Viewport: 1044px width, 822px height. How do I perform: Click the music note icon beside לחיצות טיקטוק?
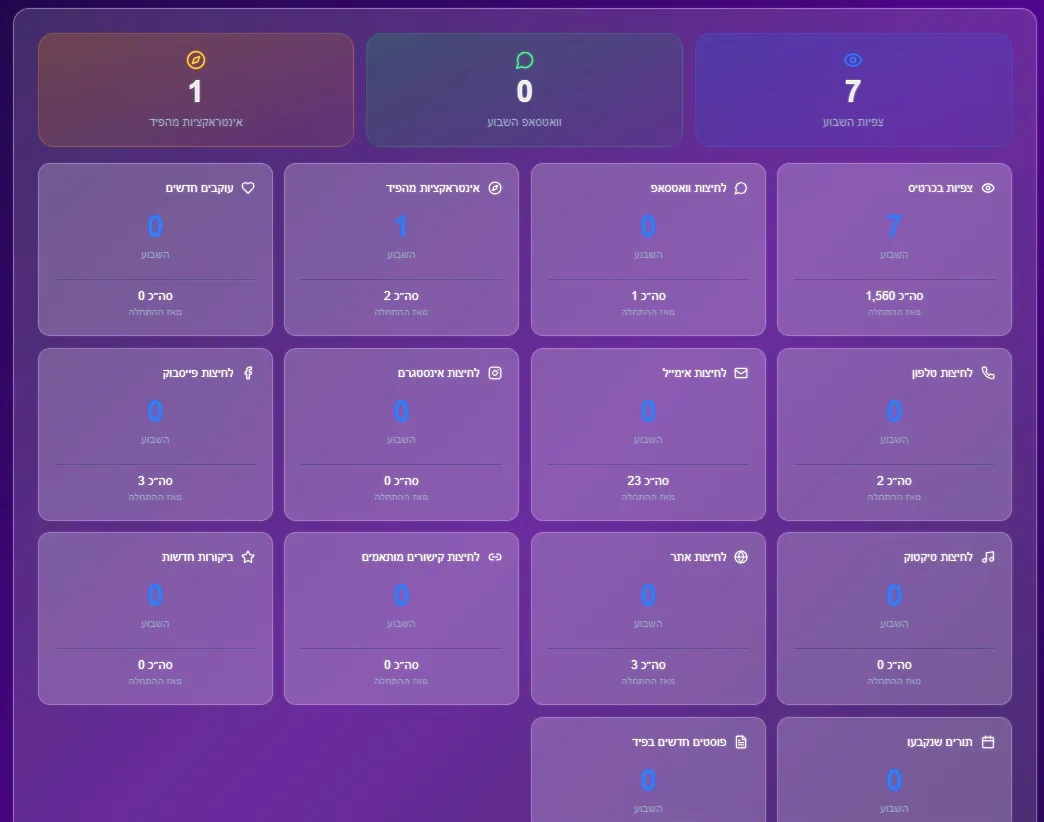(988, 556)
